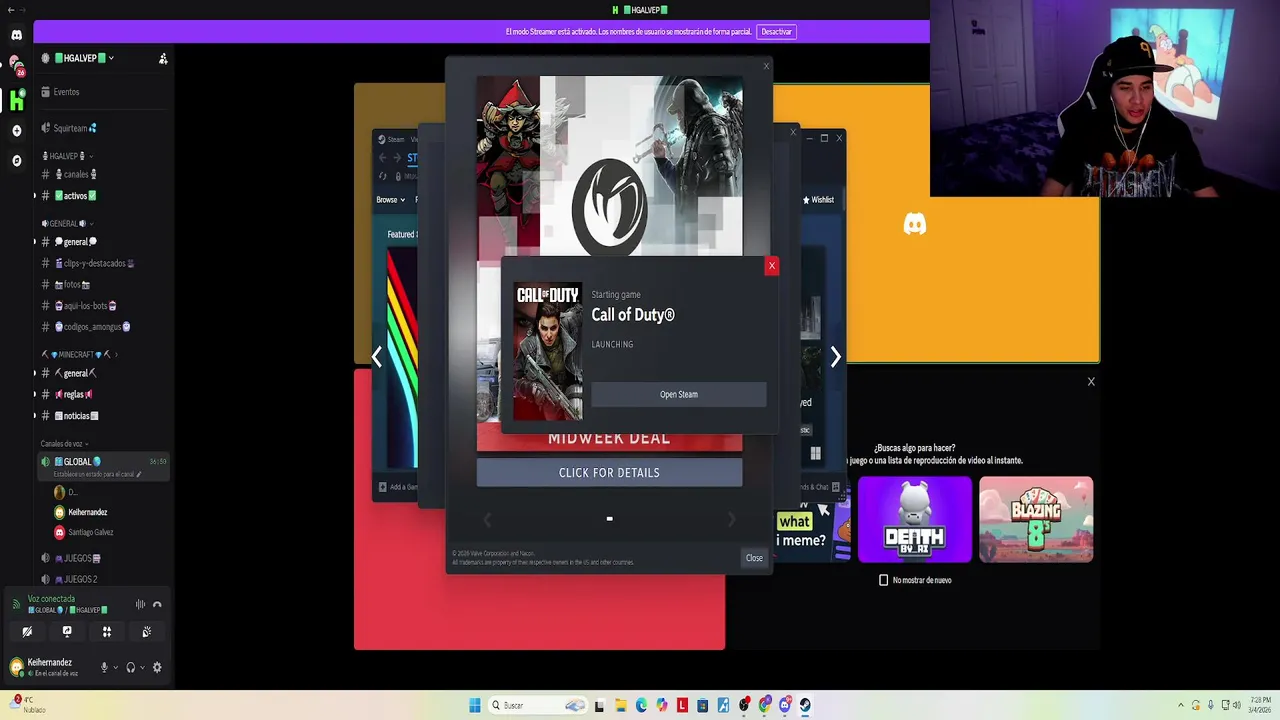Collapse the Canales de voz category
Image resolution: width=1280 pixels, height=720 pixels.
[64, 444]
